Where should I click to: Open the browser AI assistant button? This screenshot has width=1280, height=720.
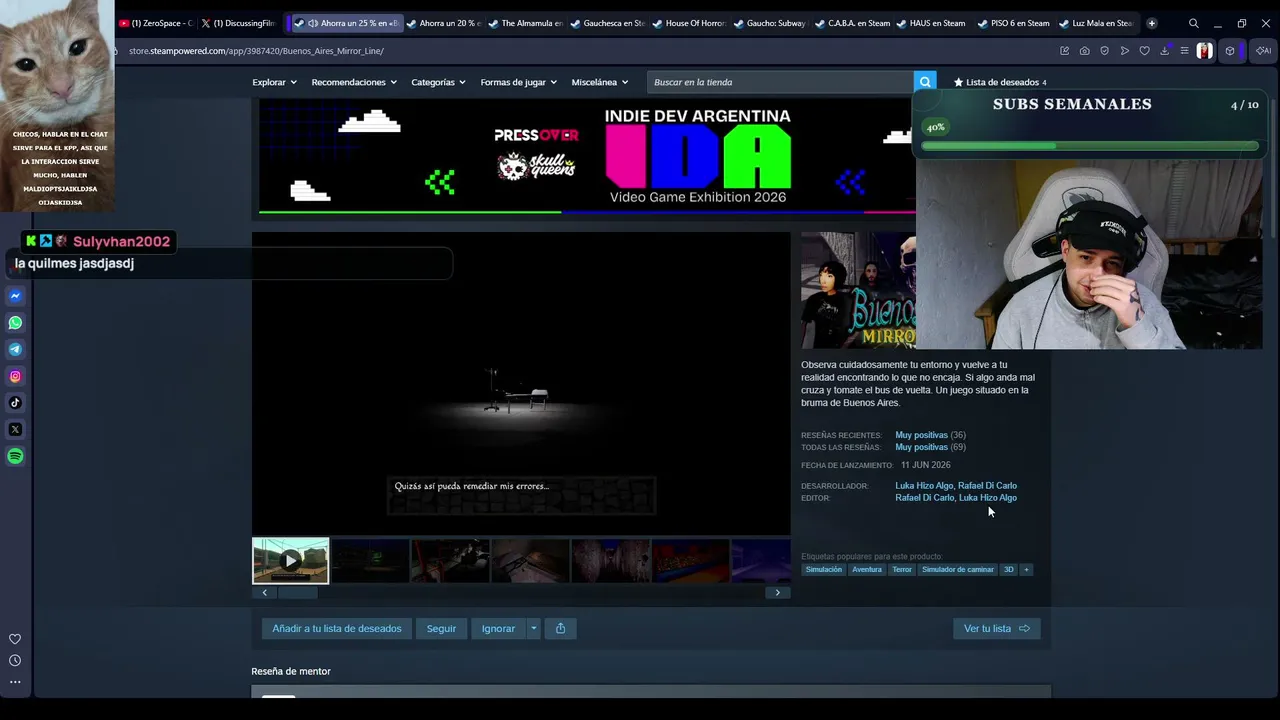[x=1263, y=51]
